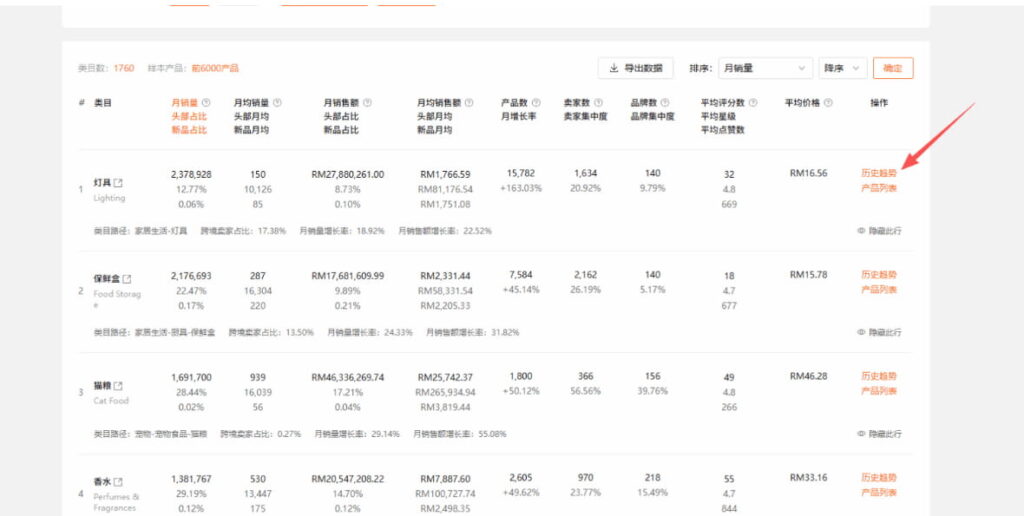The width and height of the screenshot is (1024, 516).
Task: Click the 类目路径: 宠物-宠物食品-猫粮 text
Action: coord(150,434)
